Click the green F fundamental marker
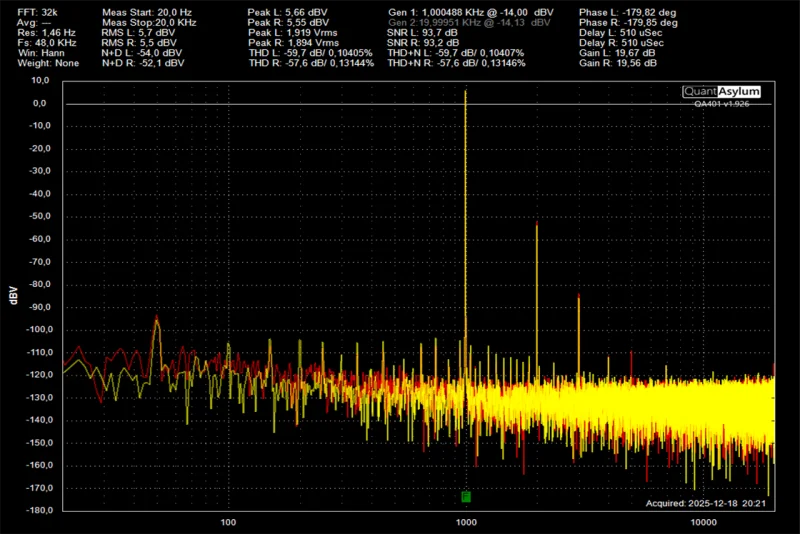This screenshot has width=800, height=534. pyautogui.click(x=466, y=497)
